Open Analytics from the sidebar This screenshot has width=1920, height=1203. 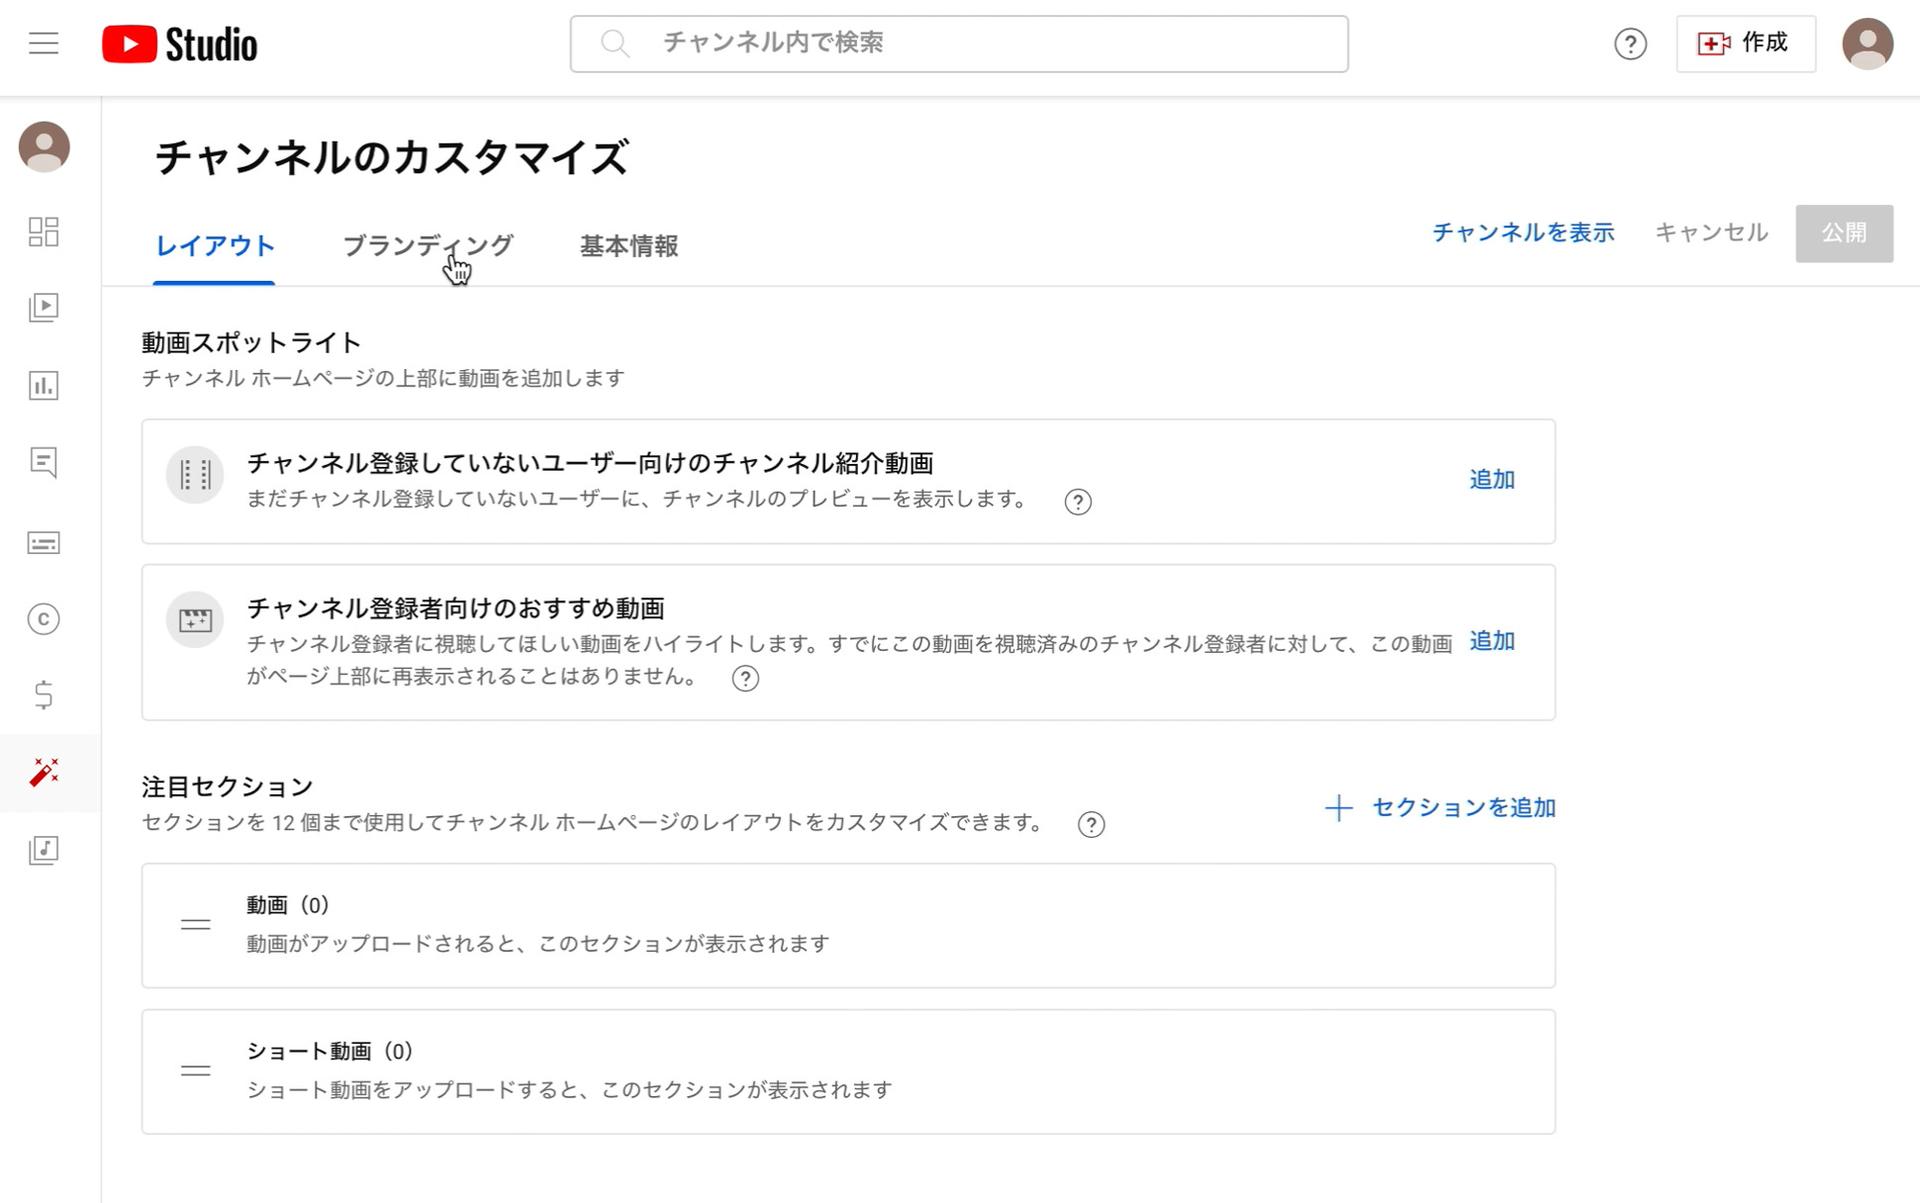point(43,385)
